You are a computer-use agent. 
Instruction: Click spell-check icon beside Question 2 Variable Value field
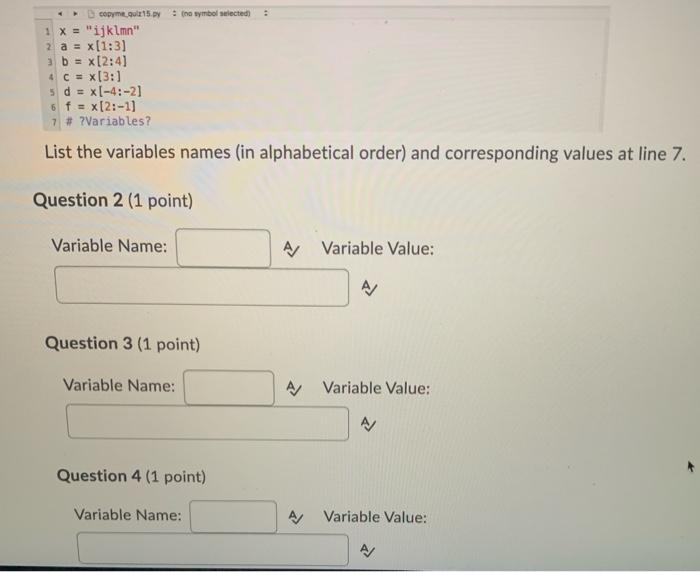369,288
